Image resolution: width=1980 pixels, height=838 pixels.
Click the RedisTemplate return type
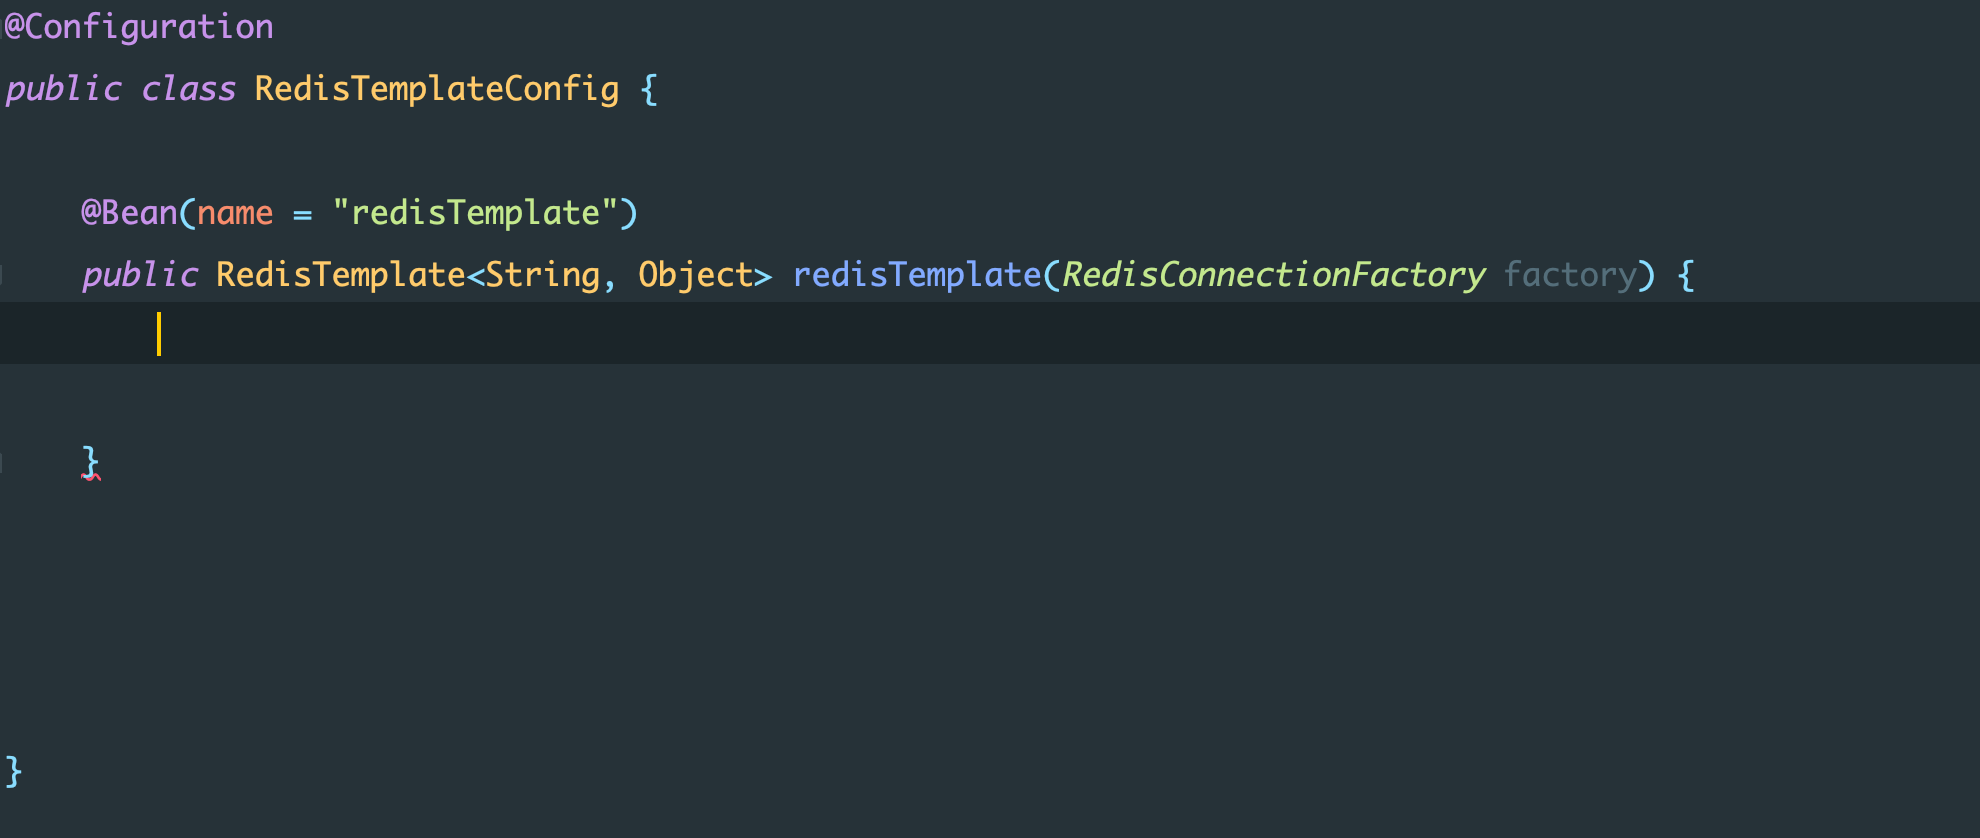coord(341,275)
